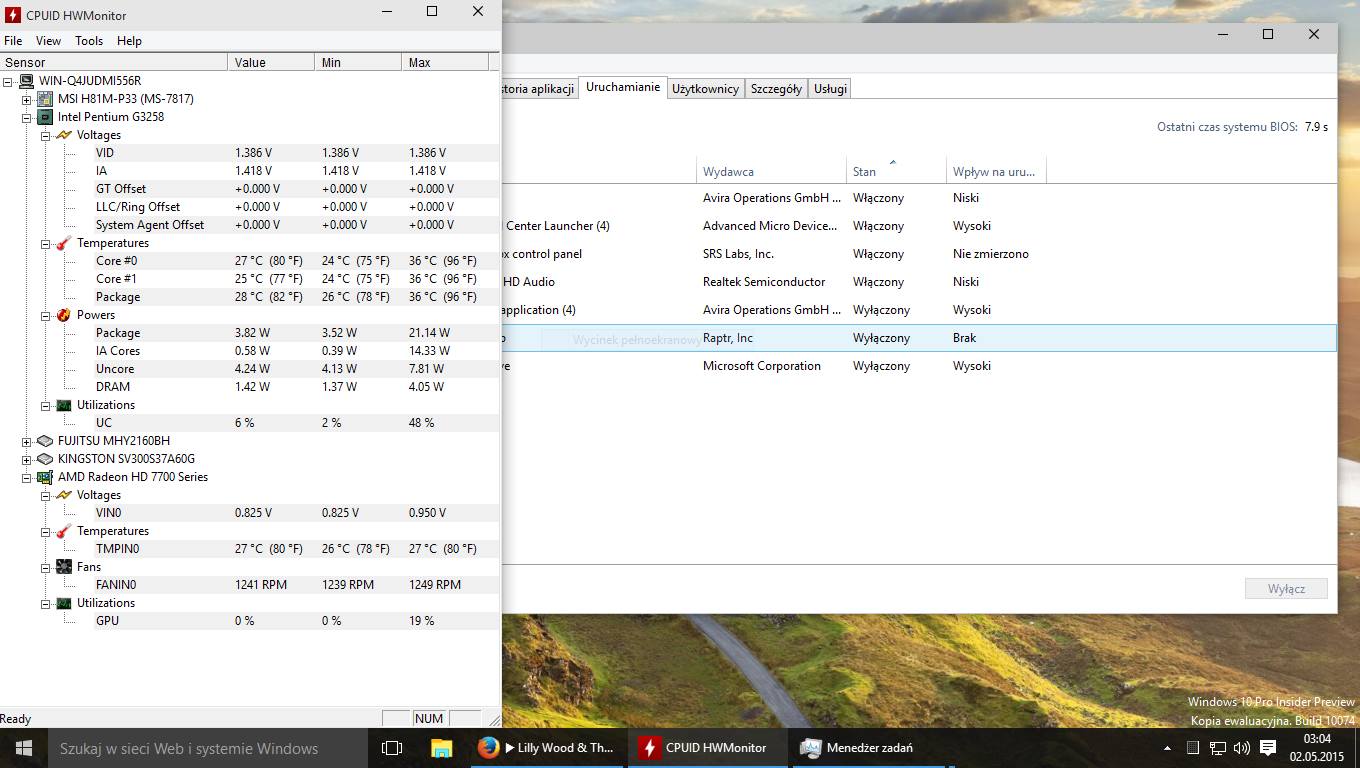1360x768 pixels.
Task: Click the HWMonitor title bar lightning icon
Action: click(13, 15)
